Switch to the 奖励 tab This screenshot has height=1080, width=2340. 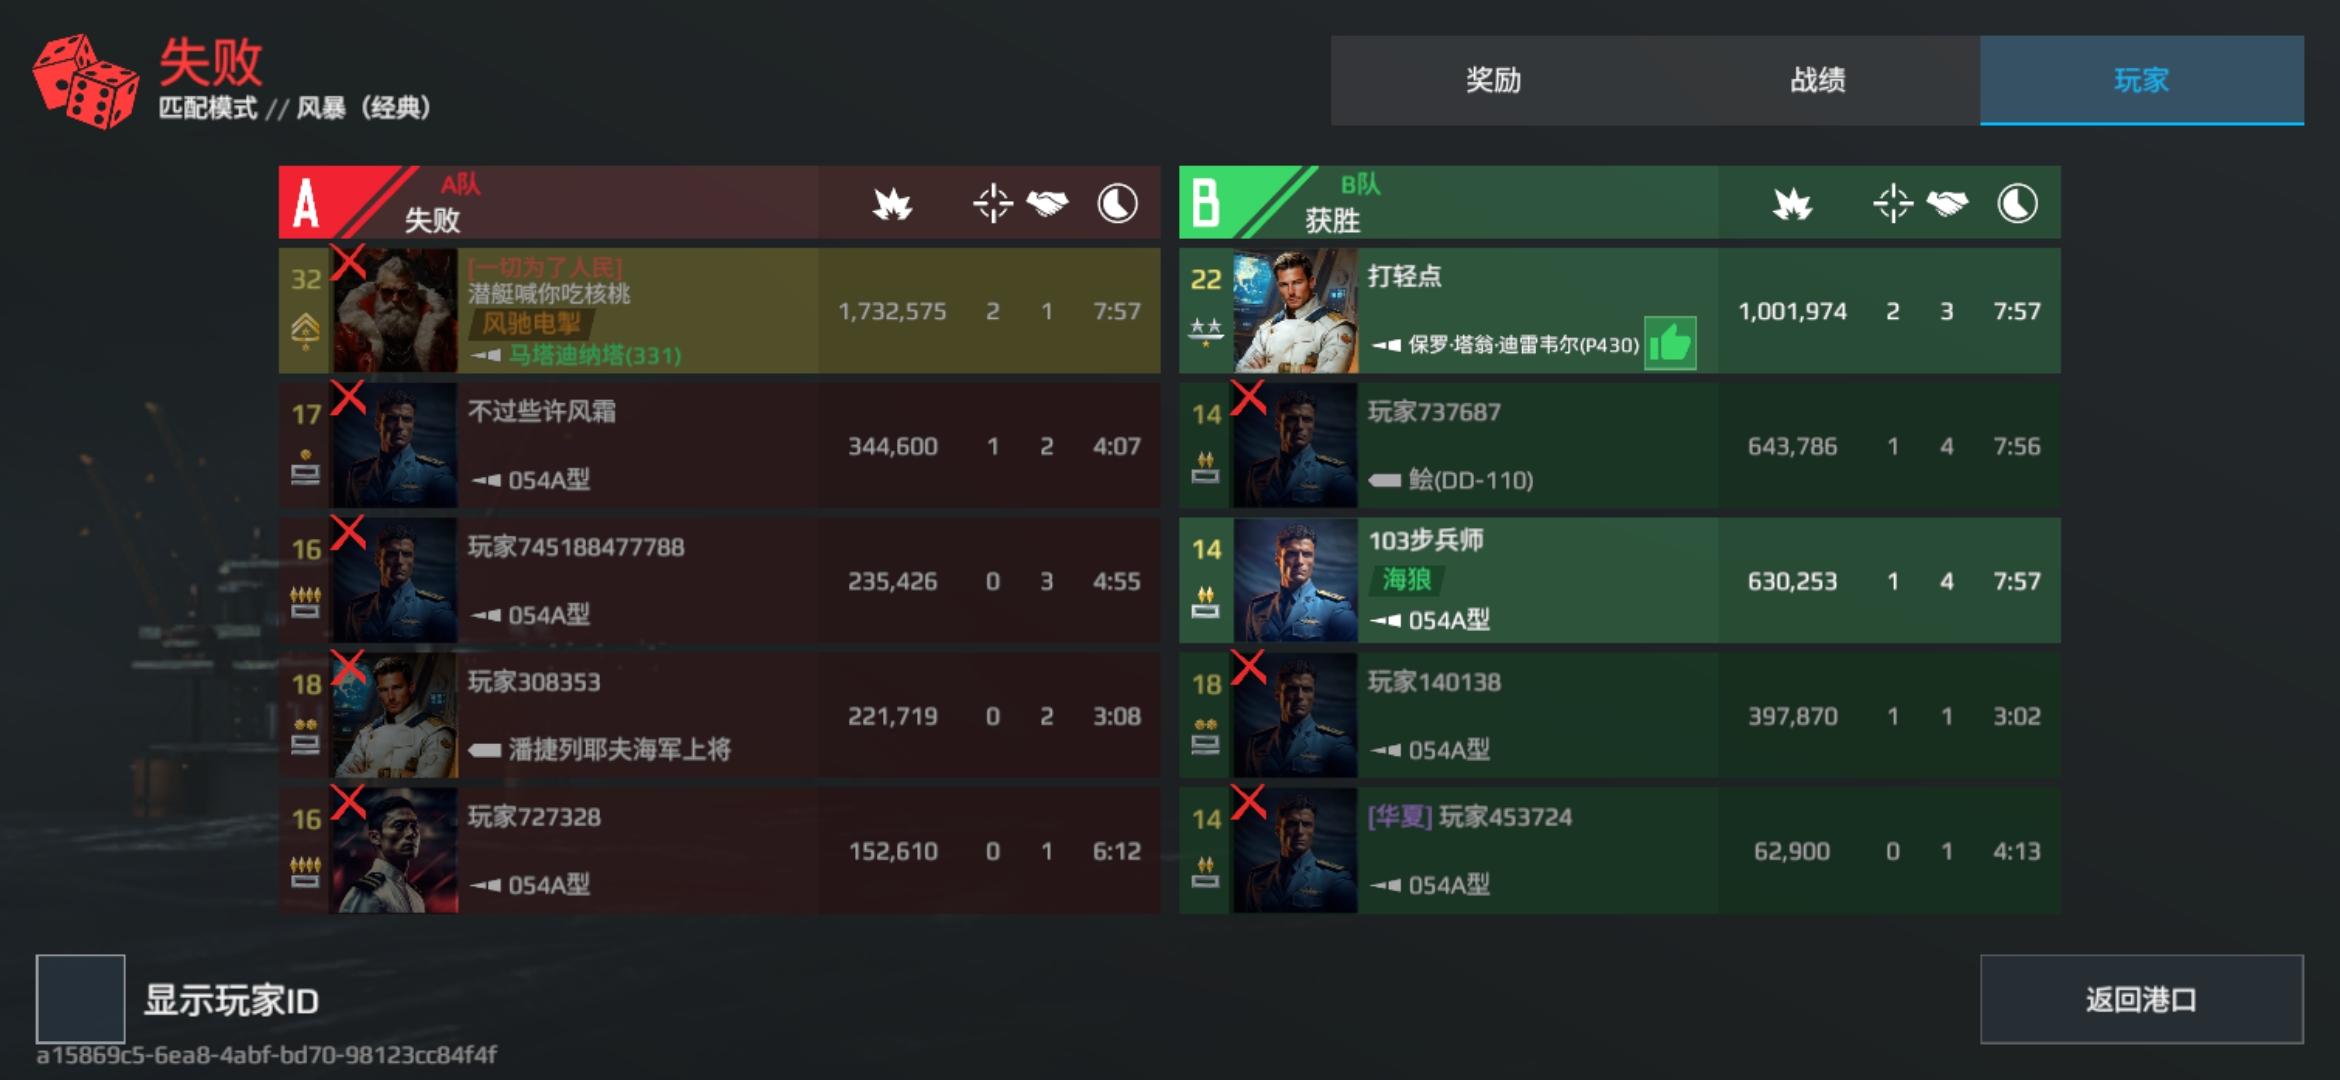pos(1493,80)
